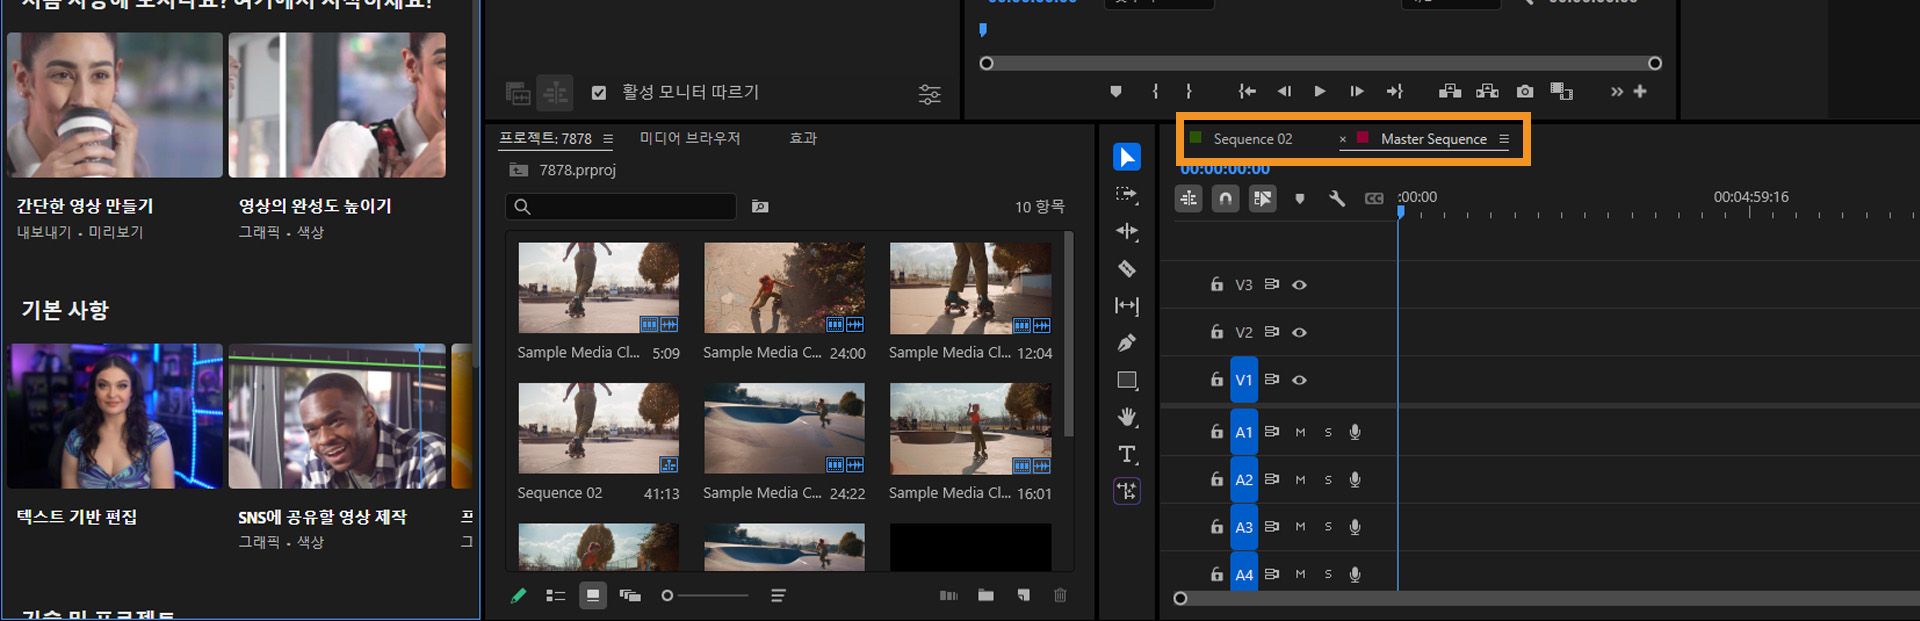The image size is (1920, 621).
Task: Open sort icons menu in Project panel
Action: click(x=778, y=595)
